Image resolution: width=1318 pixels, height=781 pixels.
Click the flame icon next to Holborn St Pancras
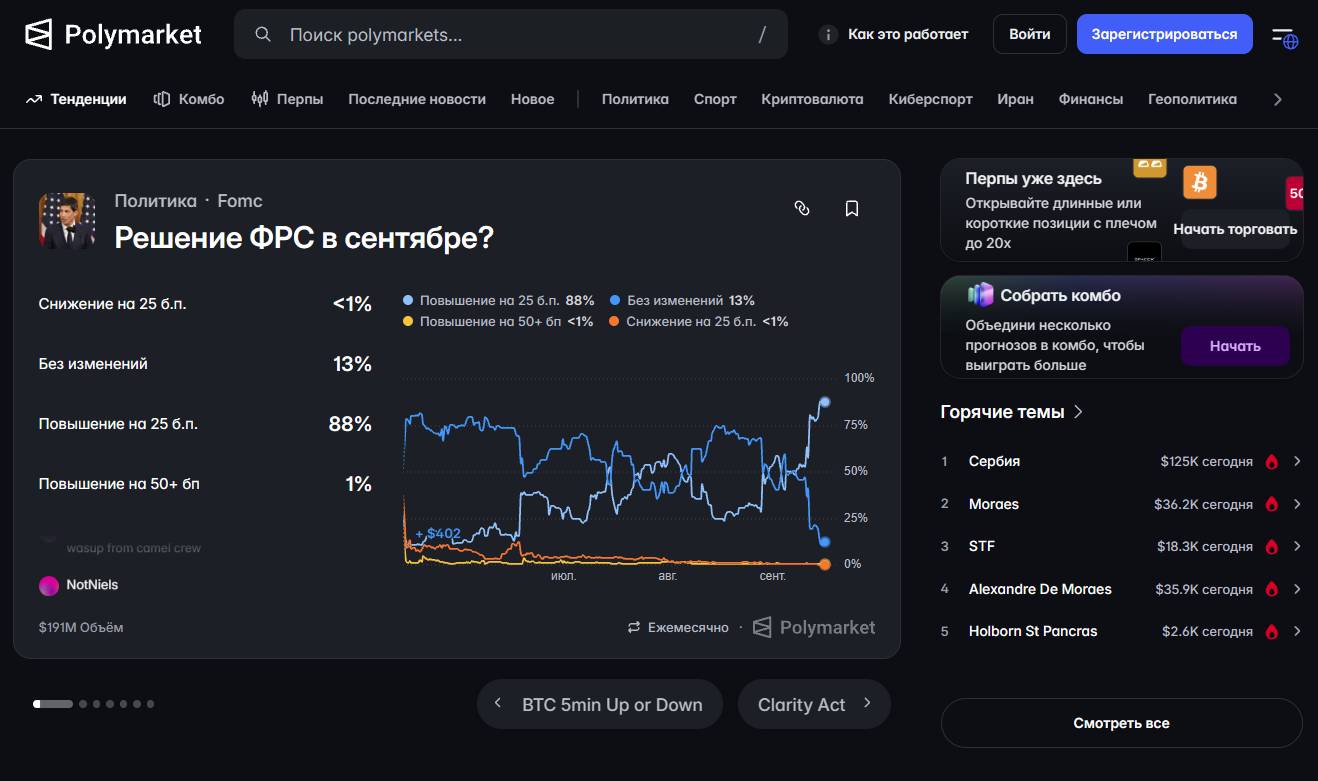[1272, 632]
